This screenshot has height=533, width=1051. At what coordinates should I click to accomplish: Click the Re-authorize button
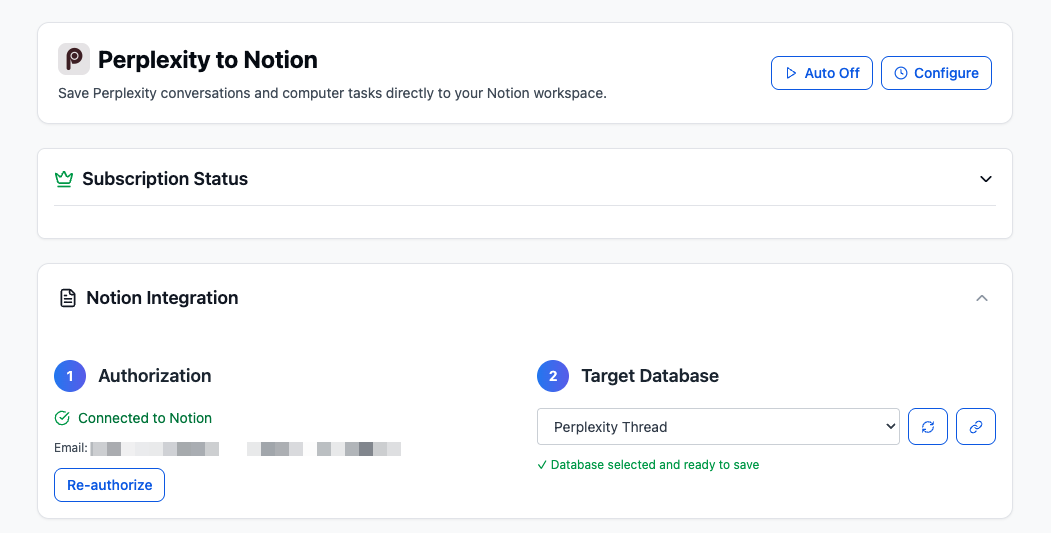[x=109, y=485]
